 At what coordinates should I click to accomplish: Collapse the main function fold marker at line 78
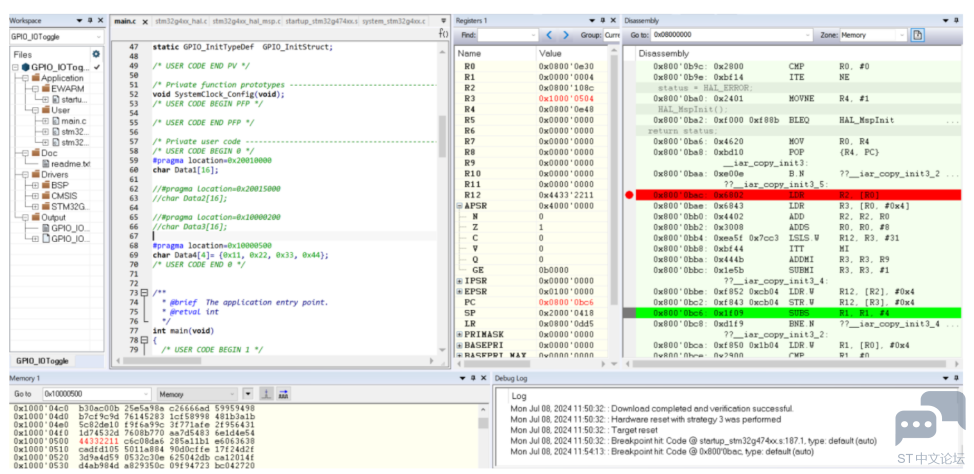[144, 340]
